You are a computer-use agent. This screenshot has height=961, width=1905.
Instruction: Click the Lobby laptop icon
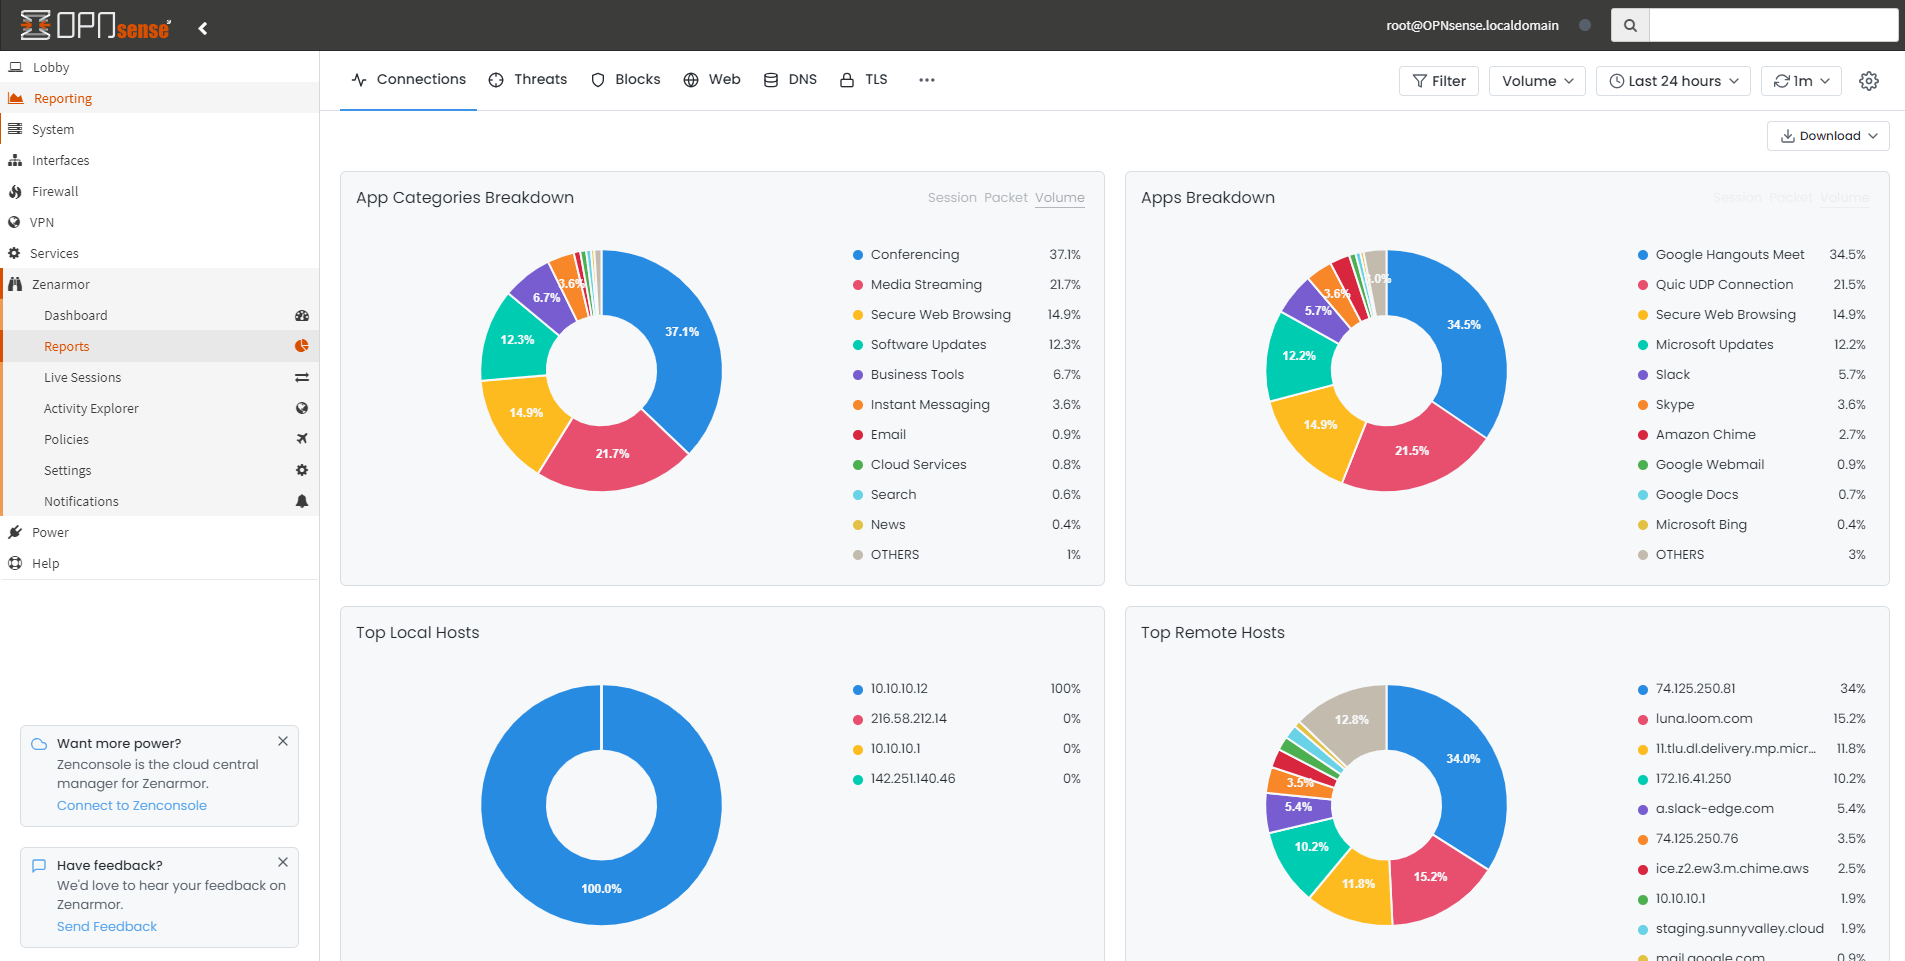tap(16, 67)
